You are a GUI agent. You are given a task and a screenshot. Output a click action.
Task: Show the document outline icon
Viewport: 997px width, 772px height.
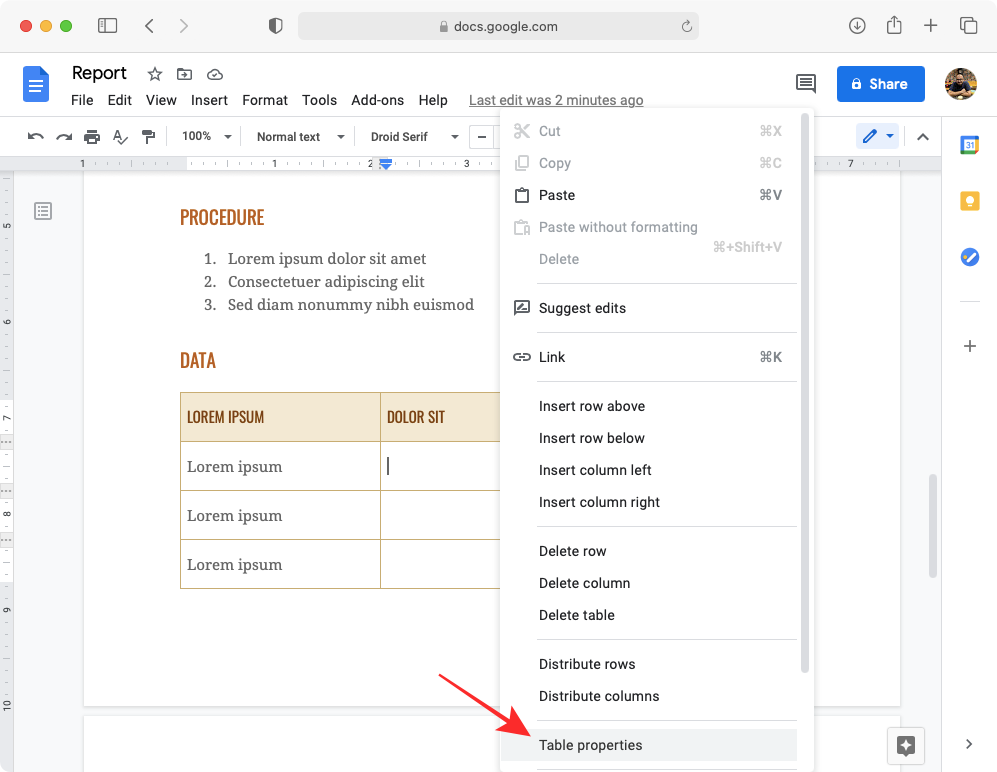(41, 211)
